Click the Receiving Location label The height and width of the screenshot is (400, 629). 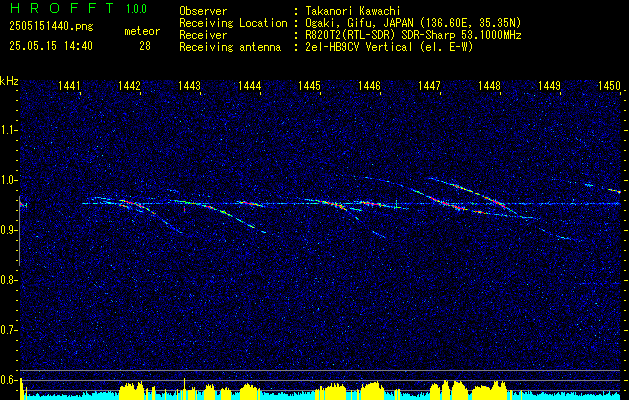pos(233,23)
